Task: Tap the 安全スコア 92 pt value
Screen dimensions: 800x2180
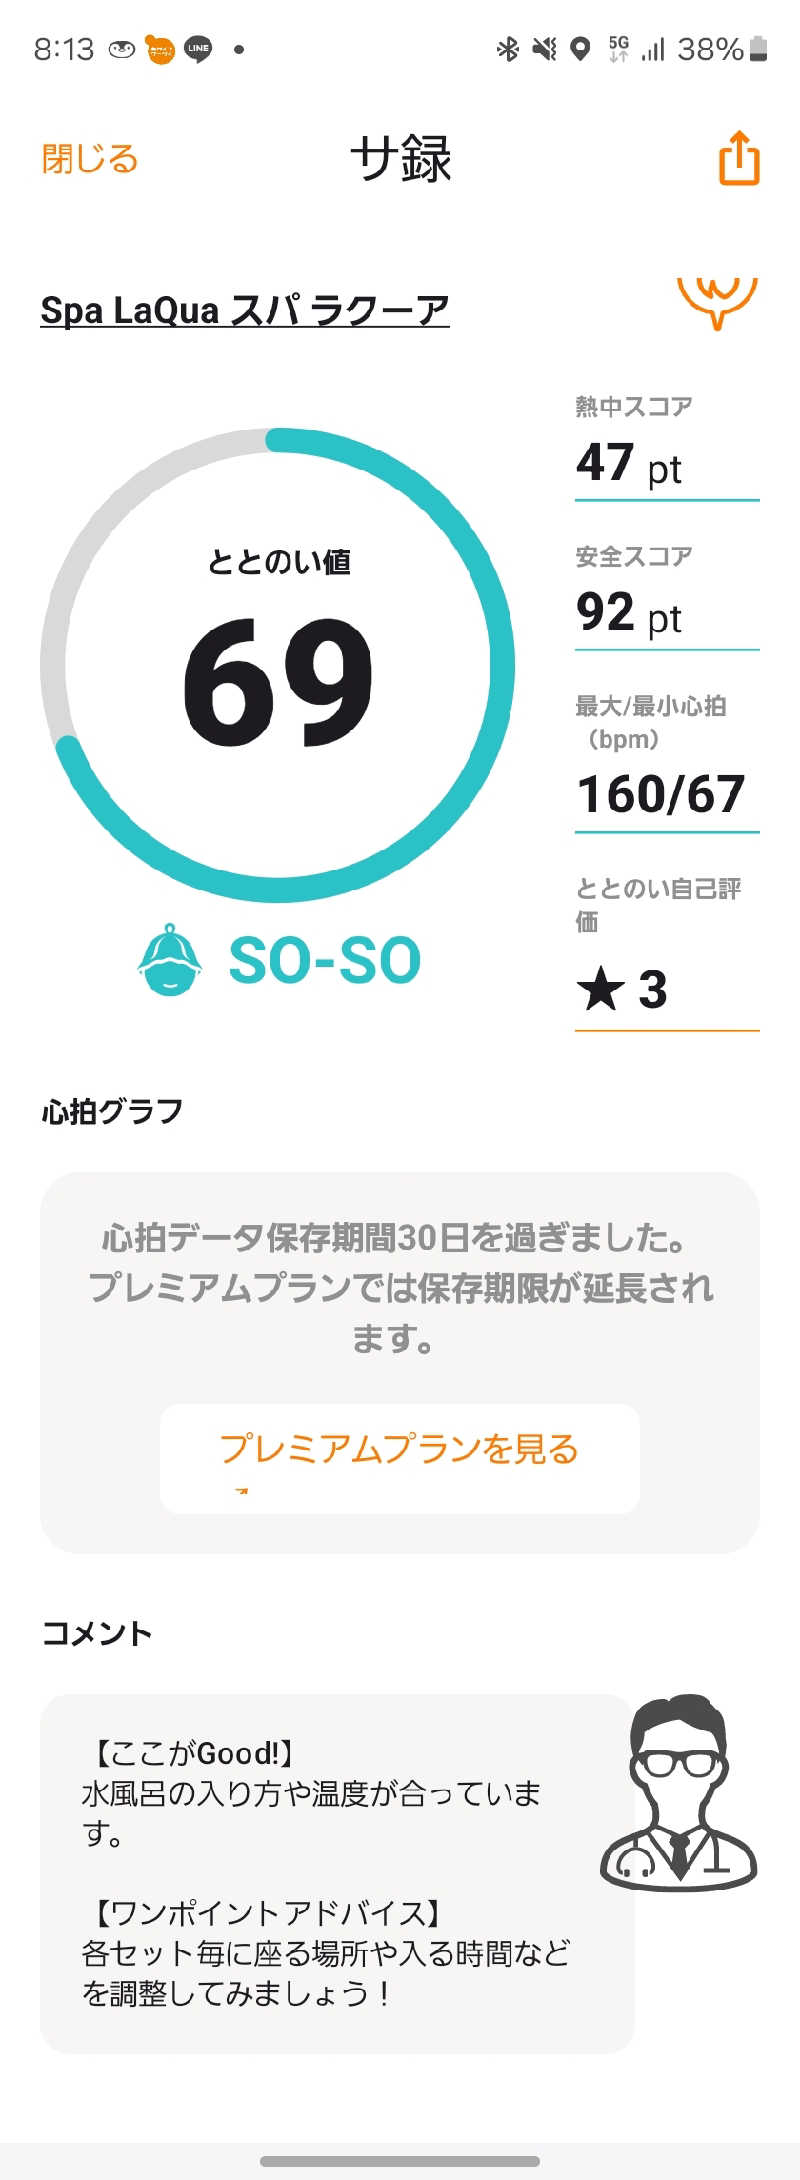Action: coord(629,613)
